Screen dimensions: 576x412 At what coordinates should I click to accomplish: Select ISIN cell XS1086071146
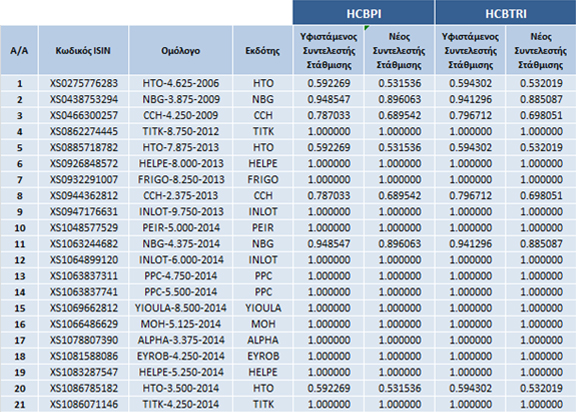(83, 405)
